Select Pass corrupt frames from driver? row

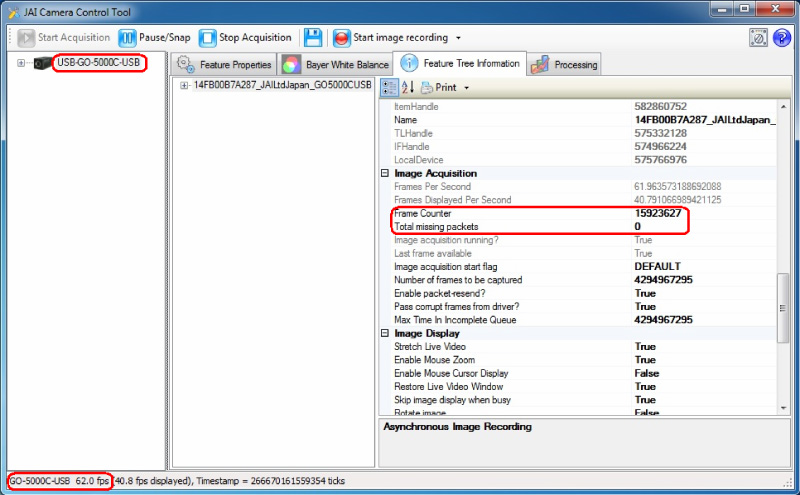pyautogui.click(x=585, y=307)
